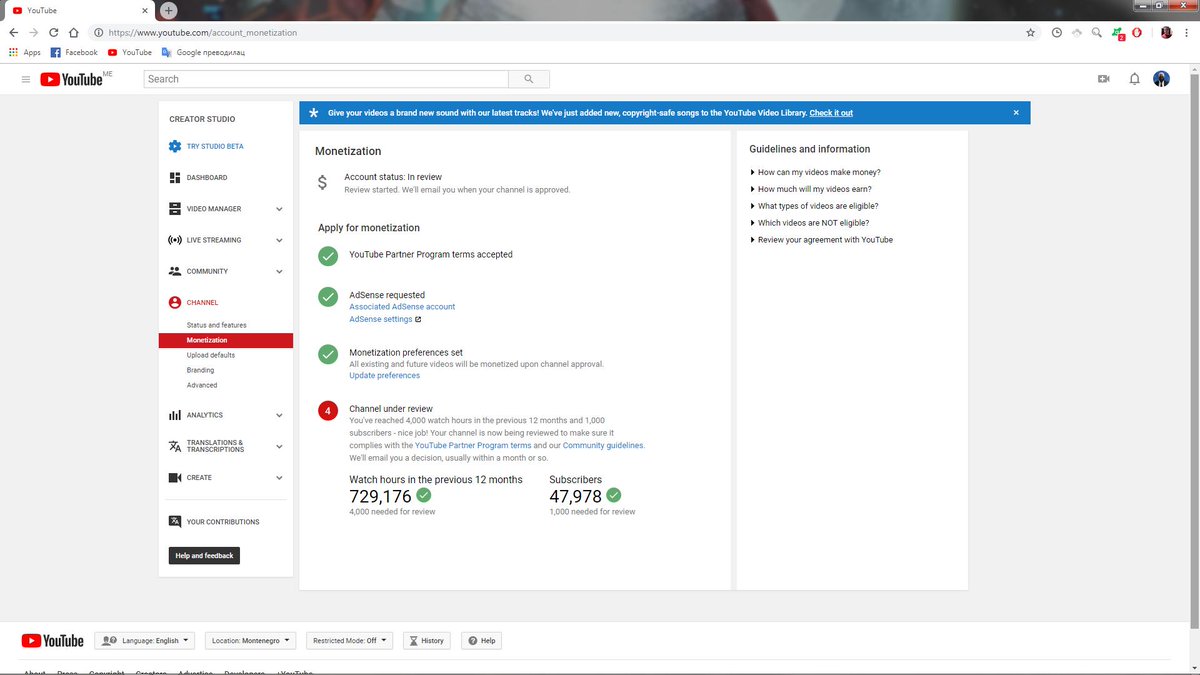Click Update preferences link
Image resolution: width=1200 pixels, height=675 pixels.
[x=384, y=376]
